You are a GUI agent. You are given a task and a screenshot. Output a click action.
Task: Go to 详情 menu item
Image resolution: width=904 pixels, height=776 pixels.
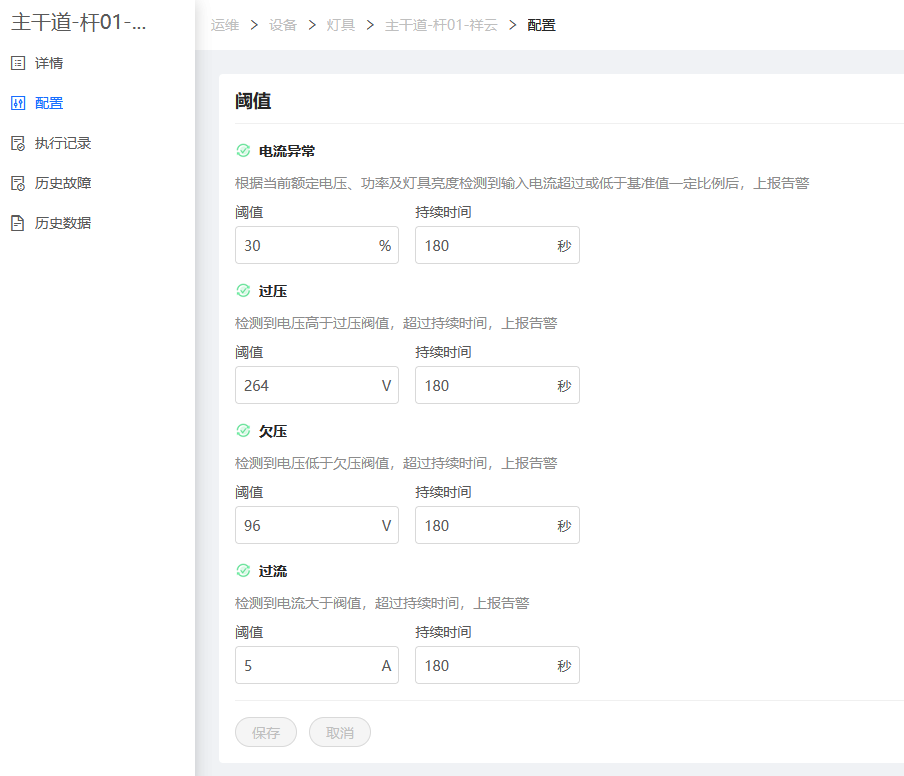point(48,63)
